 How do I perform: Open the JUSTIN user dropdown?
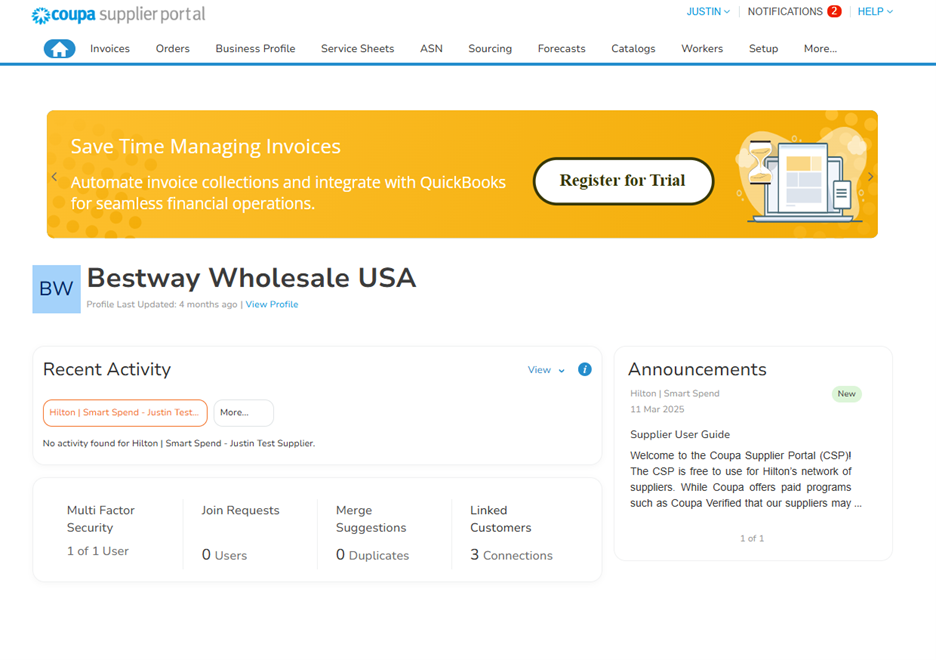tap(708, 12)
